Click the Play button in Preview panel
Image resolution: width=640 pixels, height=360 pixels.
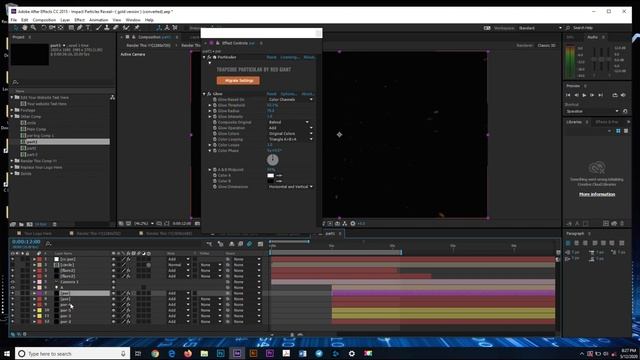point(584,95)
